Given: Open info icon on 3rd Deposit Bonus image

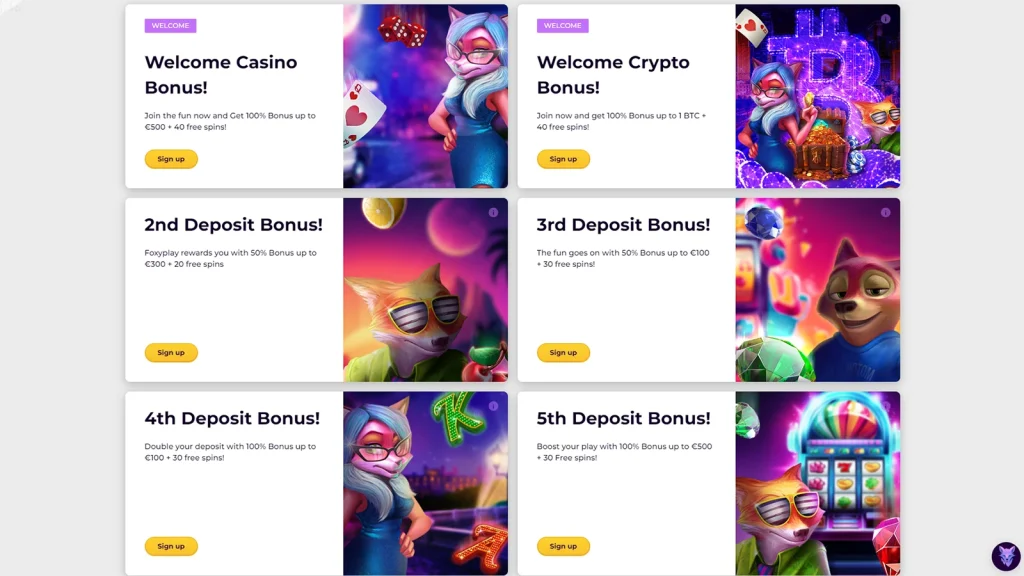Looking at the screenshot, I should [886, 213].
